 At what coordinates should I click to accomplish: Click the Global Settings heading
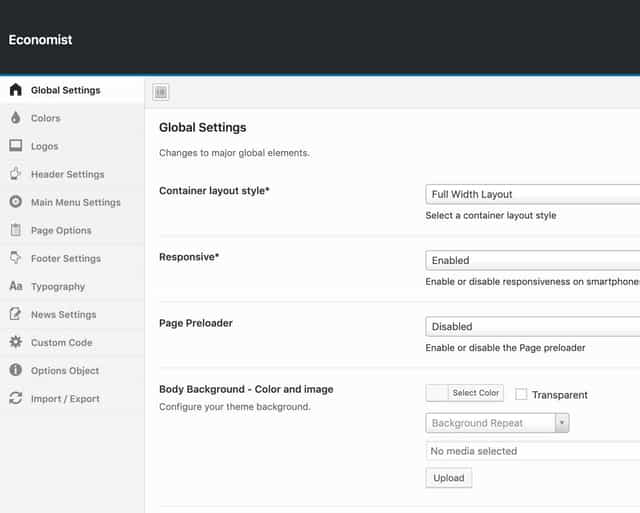point(202,127)
